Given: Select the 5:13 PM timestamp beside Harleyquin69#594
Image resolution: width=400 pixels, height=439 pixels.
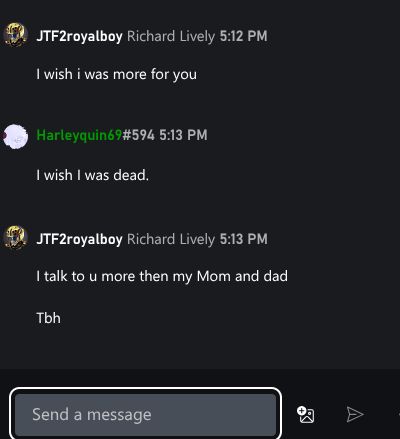Looking at the screenshot, I should click(x=183, y=135).
